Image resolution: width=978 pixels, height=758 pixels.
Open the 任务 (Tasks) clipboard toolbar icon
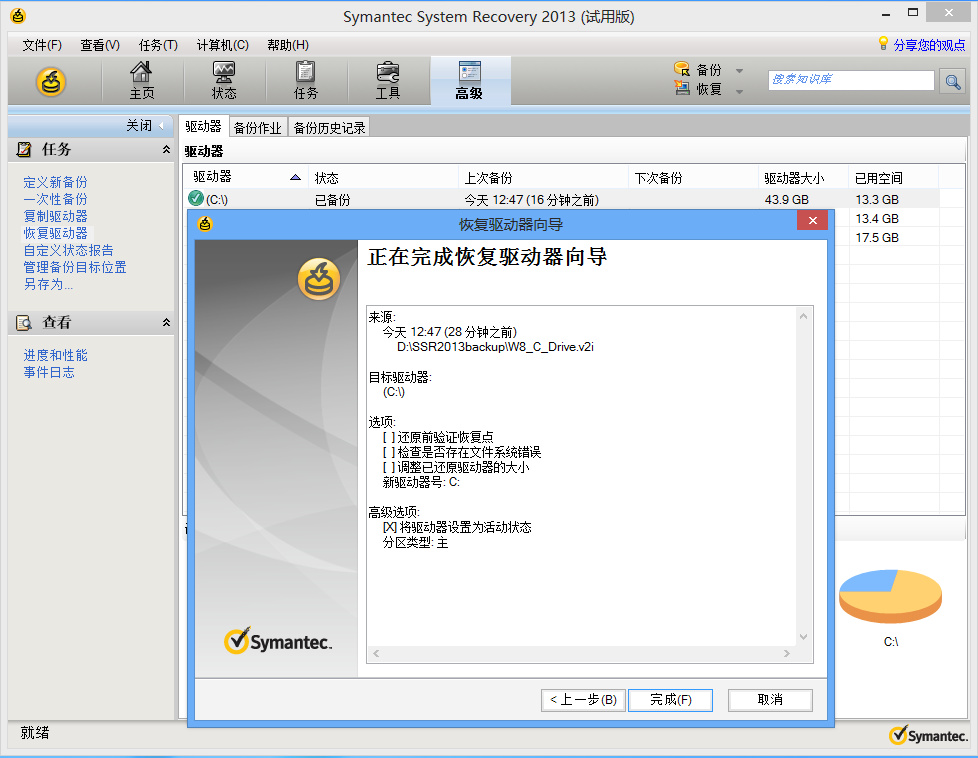[x=306, y=80]
